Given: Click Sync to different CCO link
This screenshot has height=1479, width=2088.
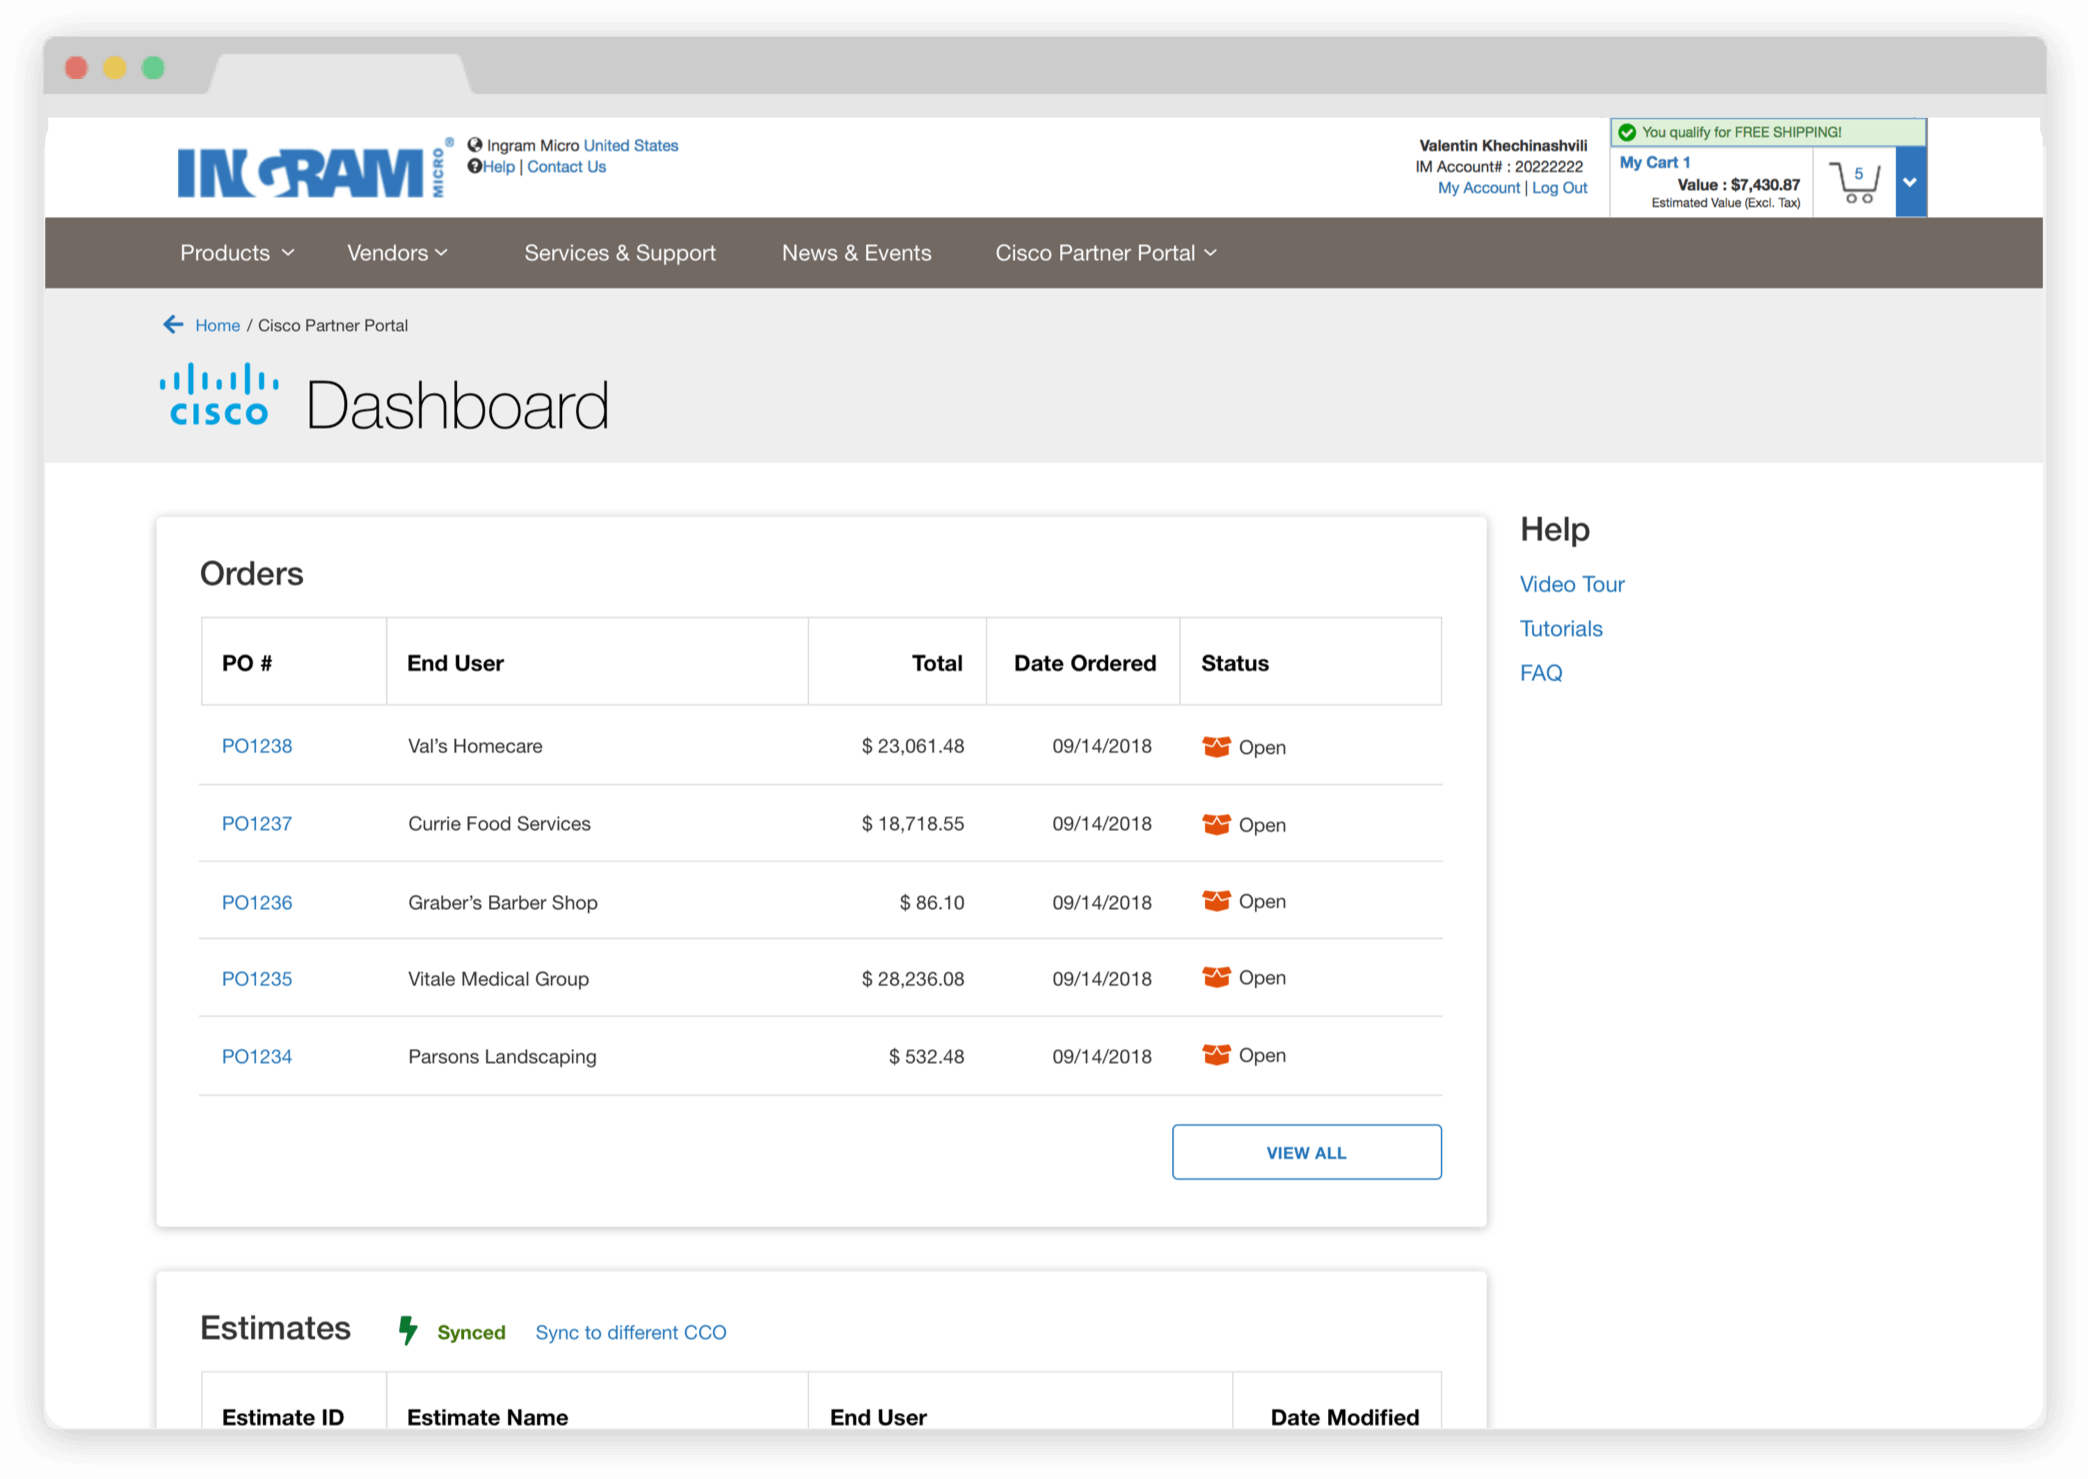Looking at the screenshot, I should tap(631, 1332).
